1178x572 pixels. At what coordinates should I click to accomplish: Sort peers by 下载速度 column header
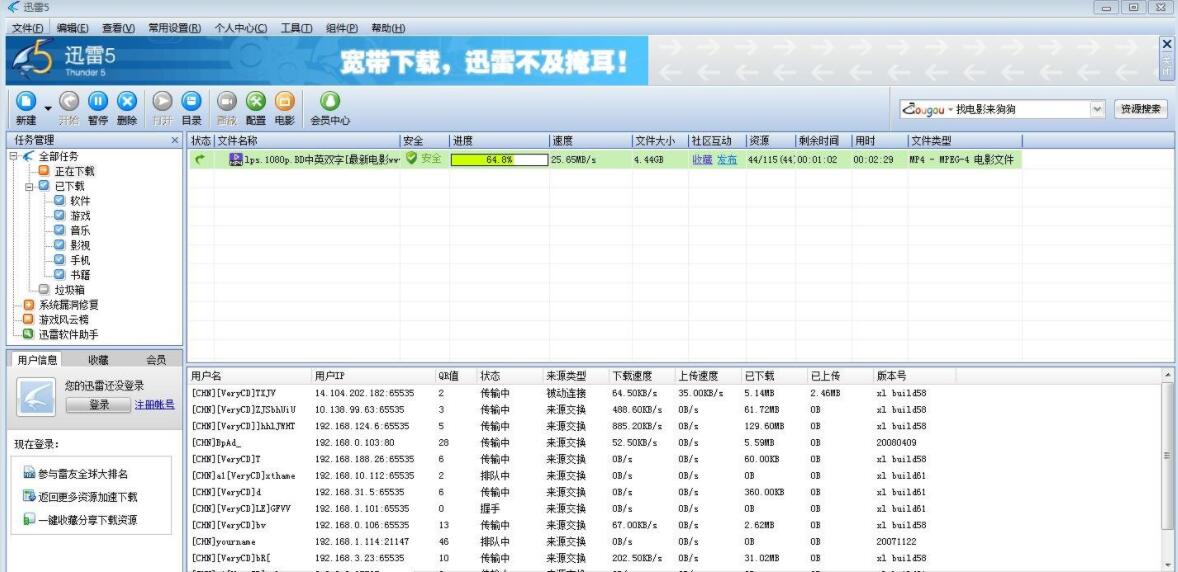click(x=642, y=376)
